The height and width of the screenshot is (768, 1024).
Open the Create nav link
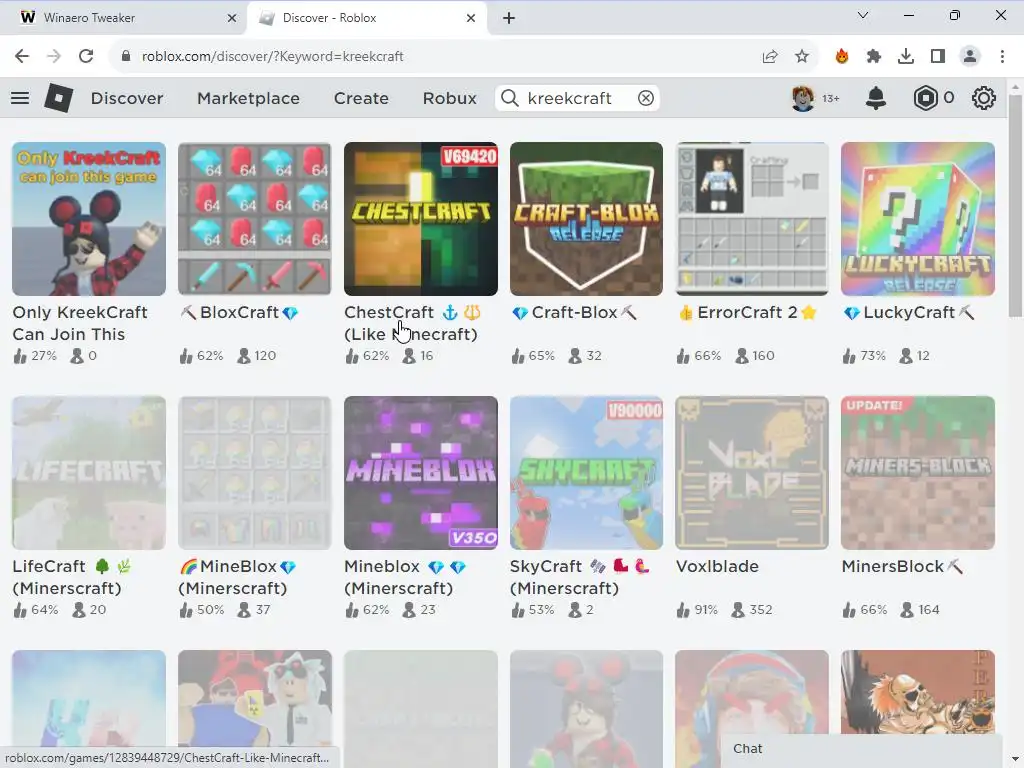(361, 98)
